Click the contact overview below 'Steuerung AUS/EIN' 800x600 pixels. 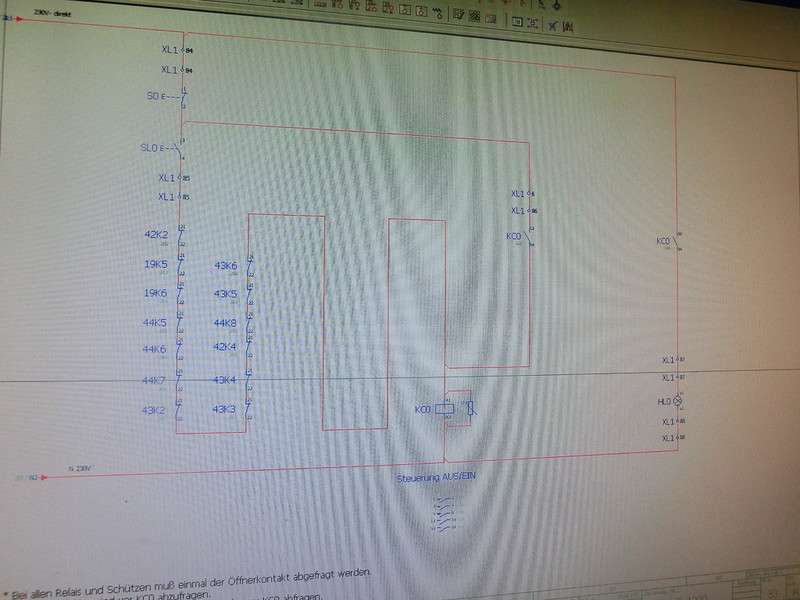(x=442, y=514)
